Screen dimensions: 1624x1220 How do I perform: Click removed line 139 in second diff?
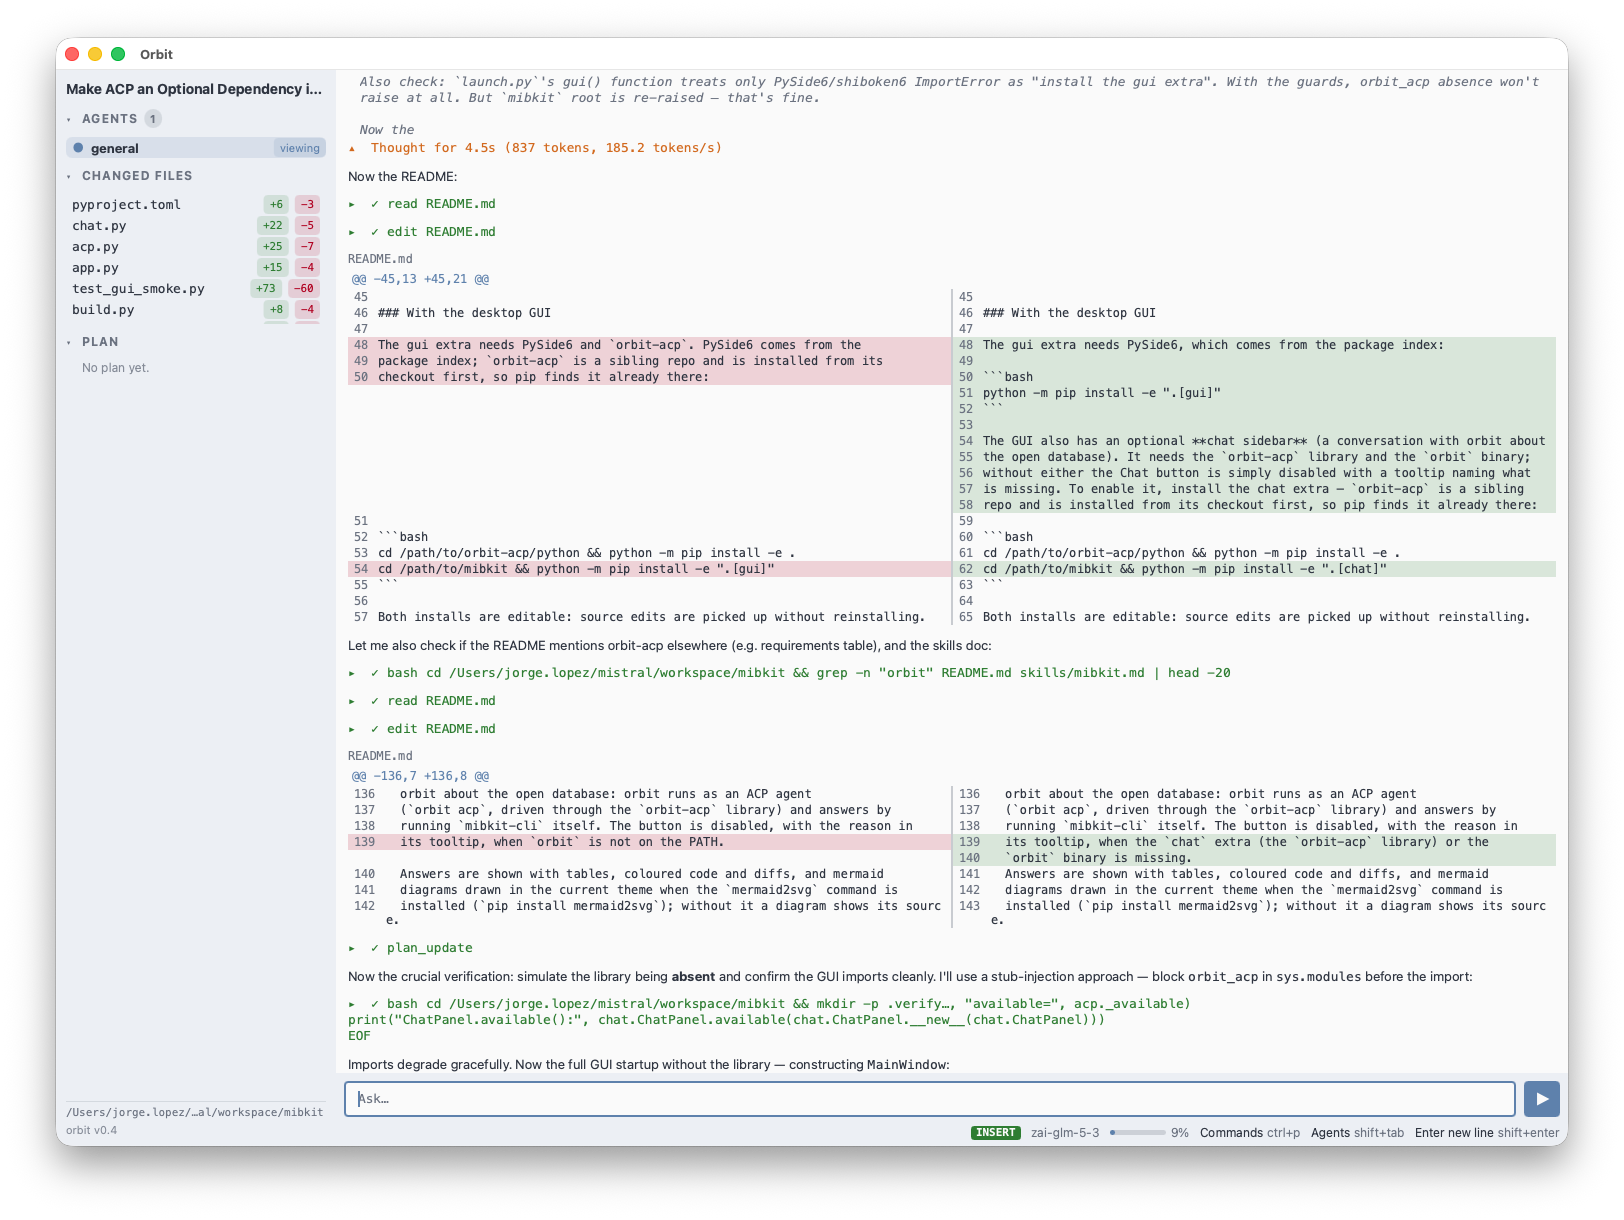pos(649,842)
